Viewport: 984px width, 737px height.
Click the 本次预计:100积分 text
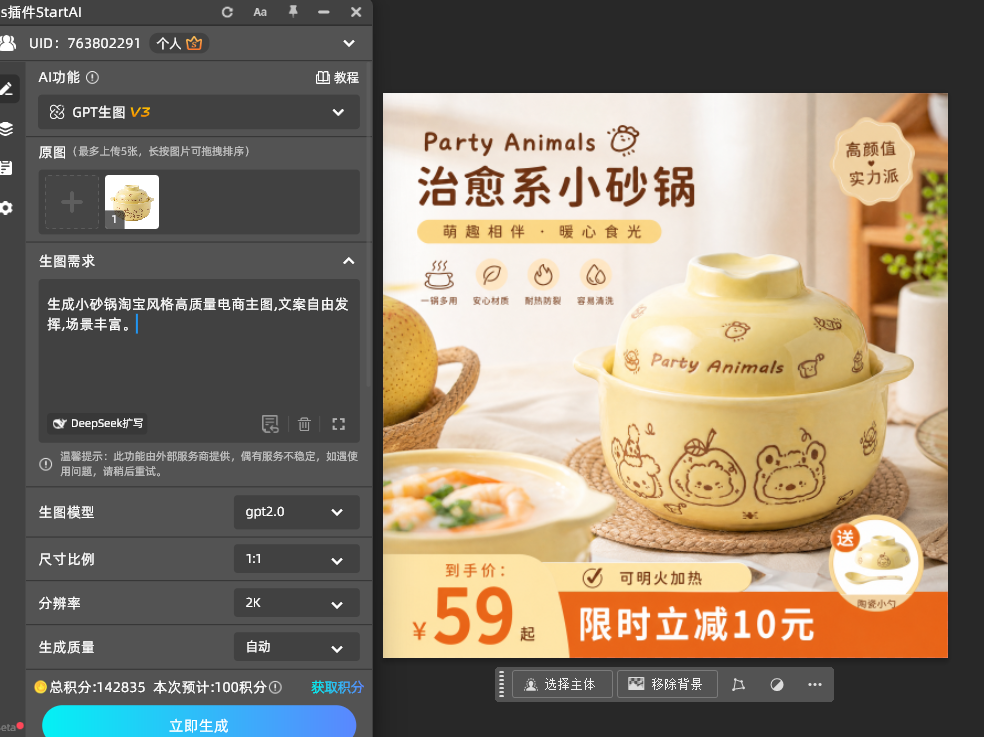pyautogui.click(x=210, y=687)
